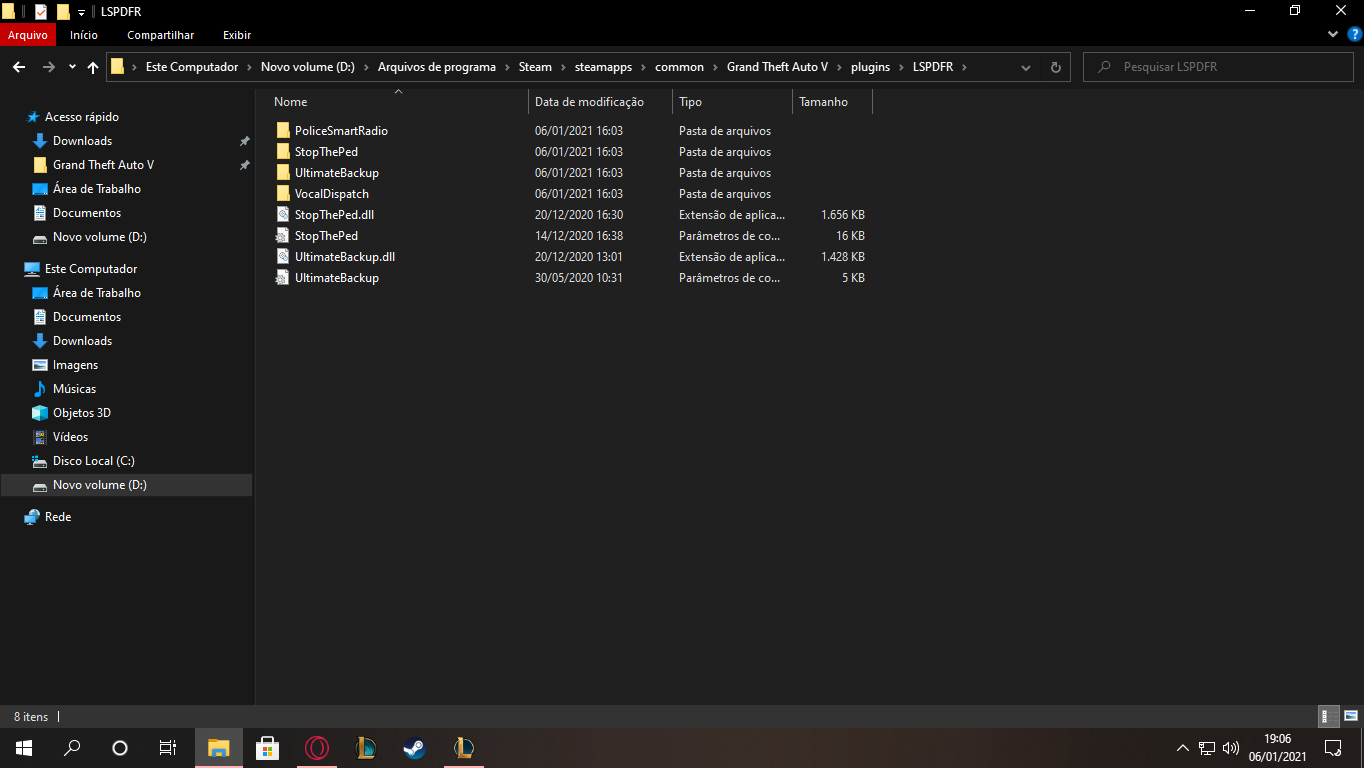Open the taskbar search
Screen dimensions: 1364x768
(x=72, y=748)
